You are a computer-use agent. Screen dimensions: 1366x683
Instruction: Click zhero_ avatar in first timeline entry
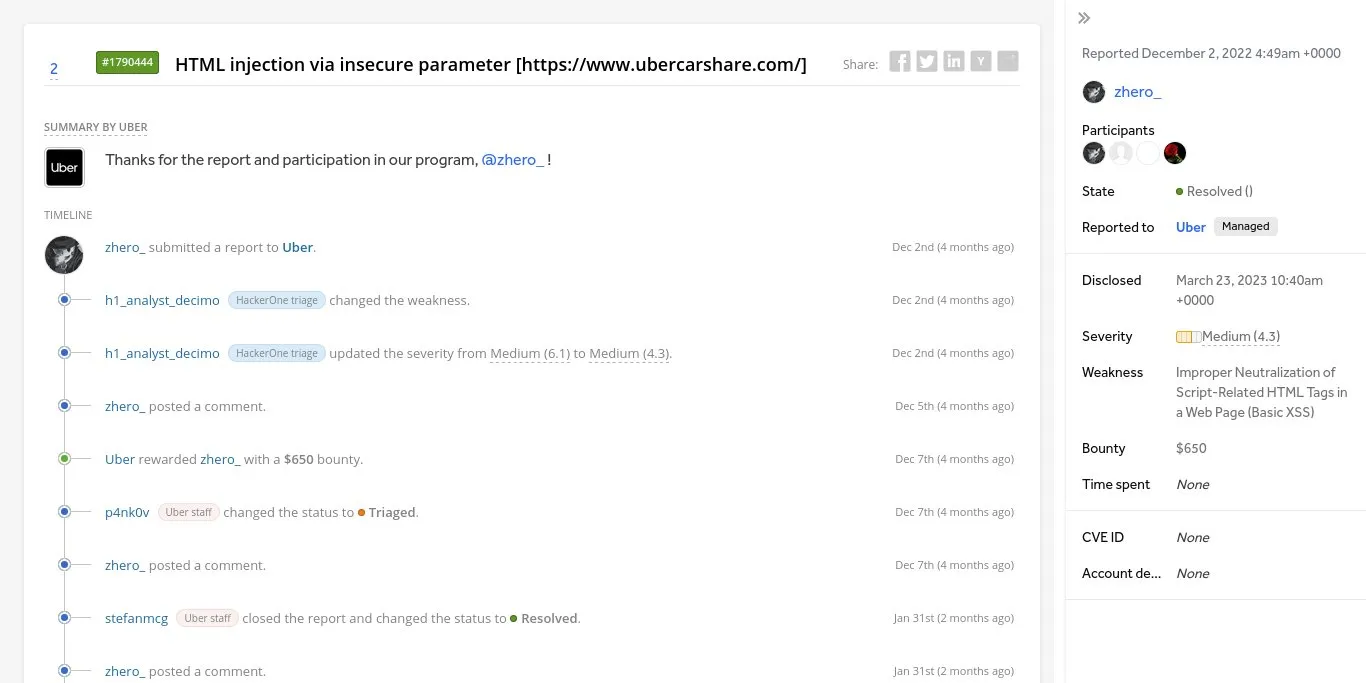[64, 254]
